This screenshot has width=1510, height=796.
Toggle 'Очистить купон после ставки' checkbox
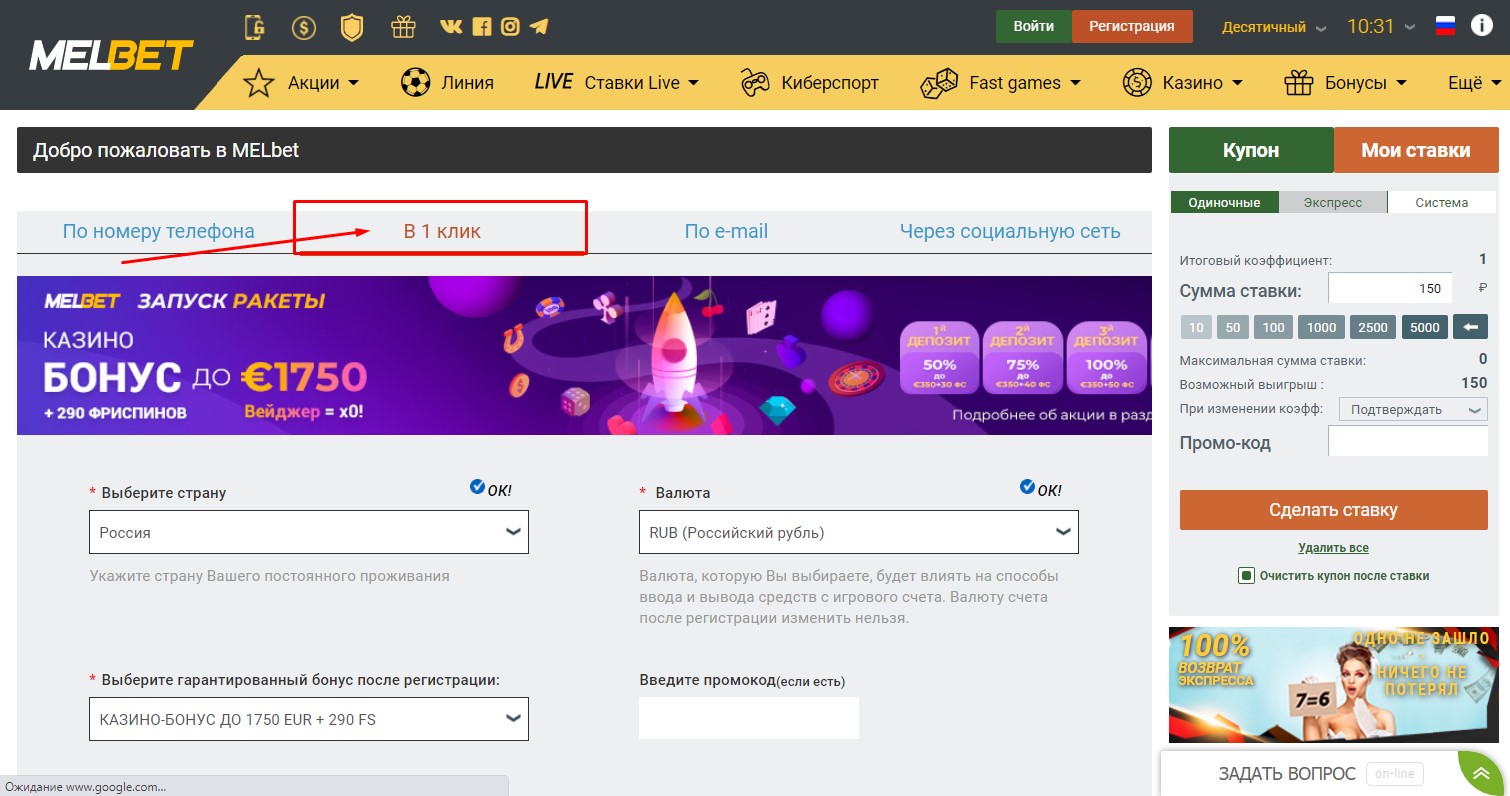pyautogui.click(x=1246, y=576)
